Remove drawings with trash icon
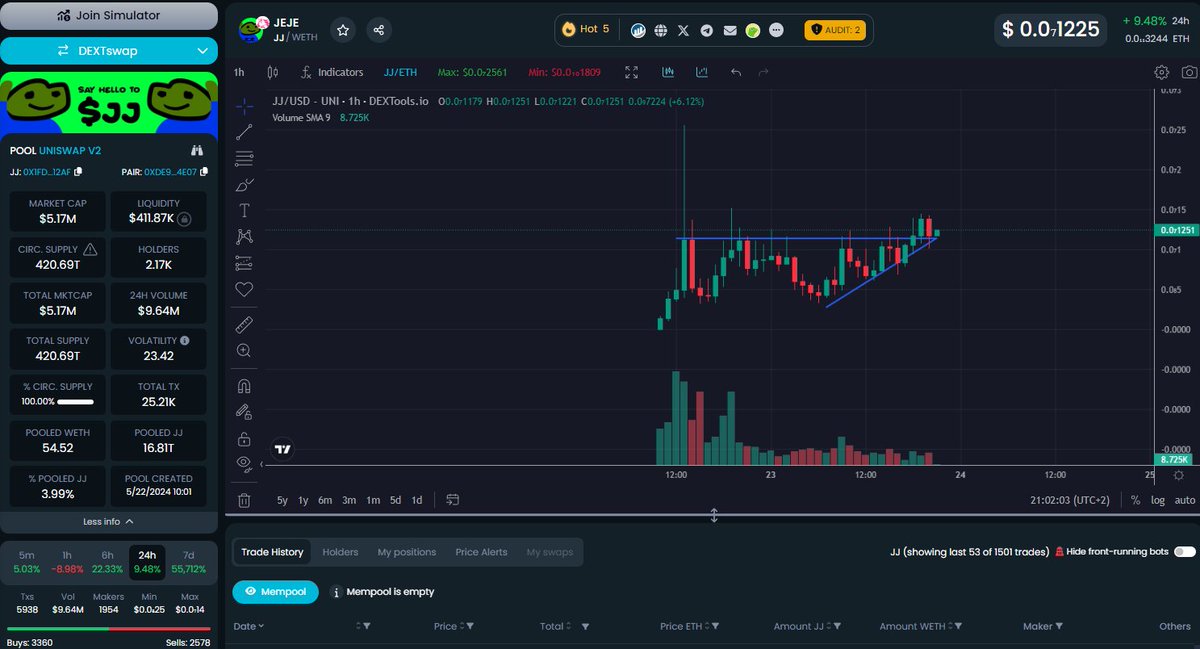The width and height of the screenshot is (1200, 649). point(244,500)
